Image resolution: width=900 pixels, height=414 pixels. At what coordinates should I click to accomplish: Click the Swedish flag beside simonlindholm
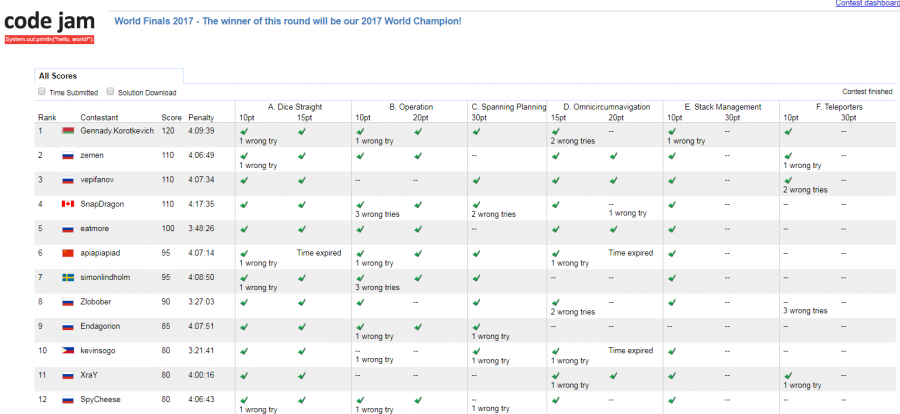68,277
